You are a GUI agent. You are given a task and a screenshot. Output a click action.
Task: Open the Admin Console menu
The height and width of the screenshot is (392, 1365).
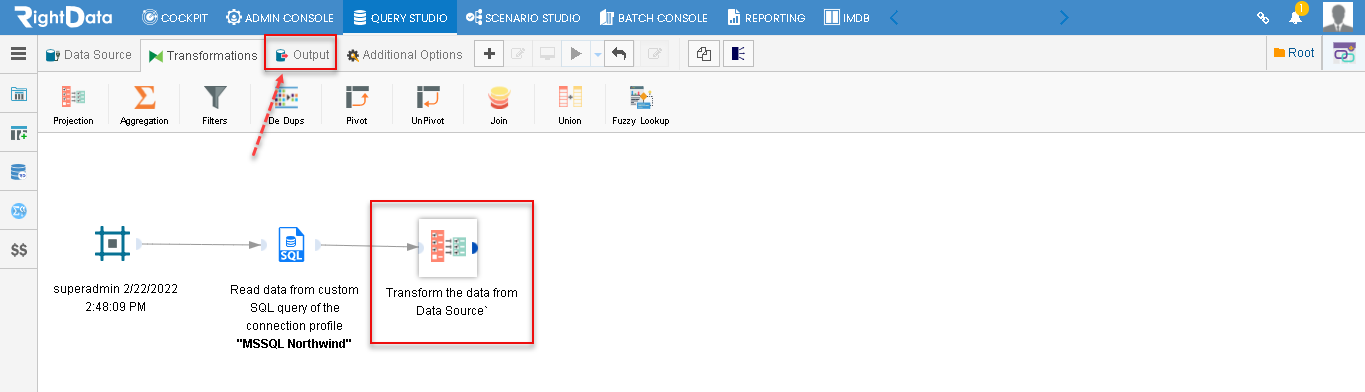280,17
